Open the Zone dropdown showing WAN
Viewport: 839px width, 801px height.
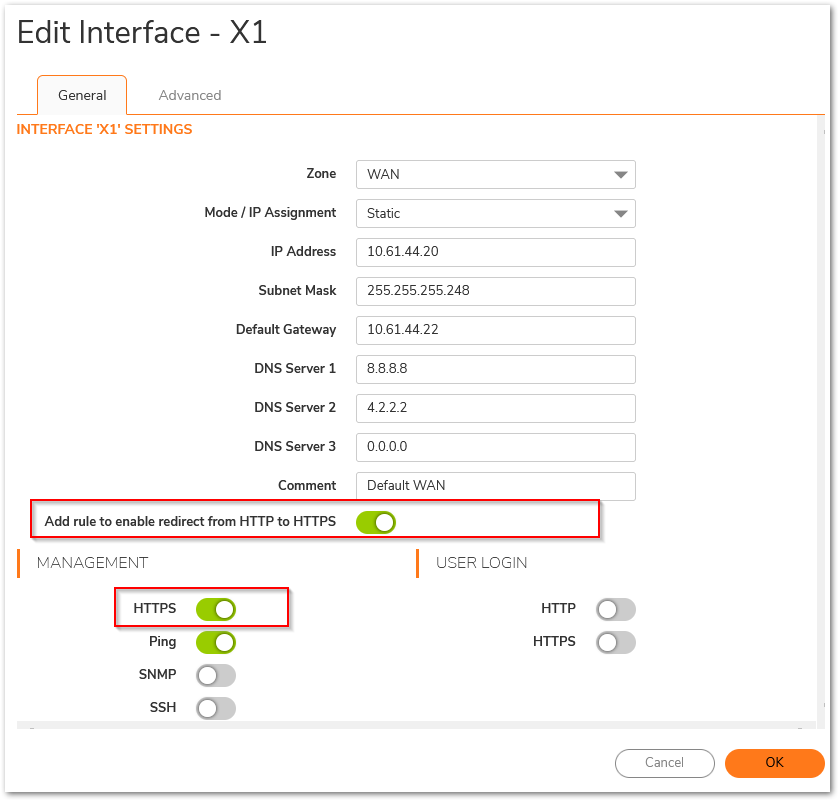coord(495,174)
